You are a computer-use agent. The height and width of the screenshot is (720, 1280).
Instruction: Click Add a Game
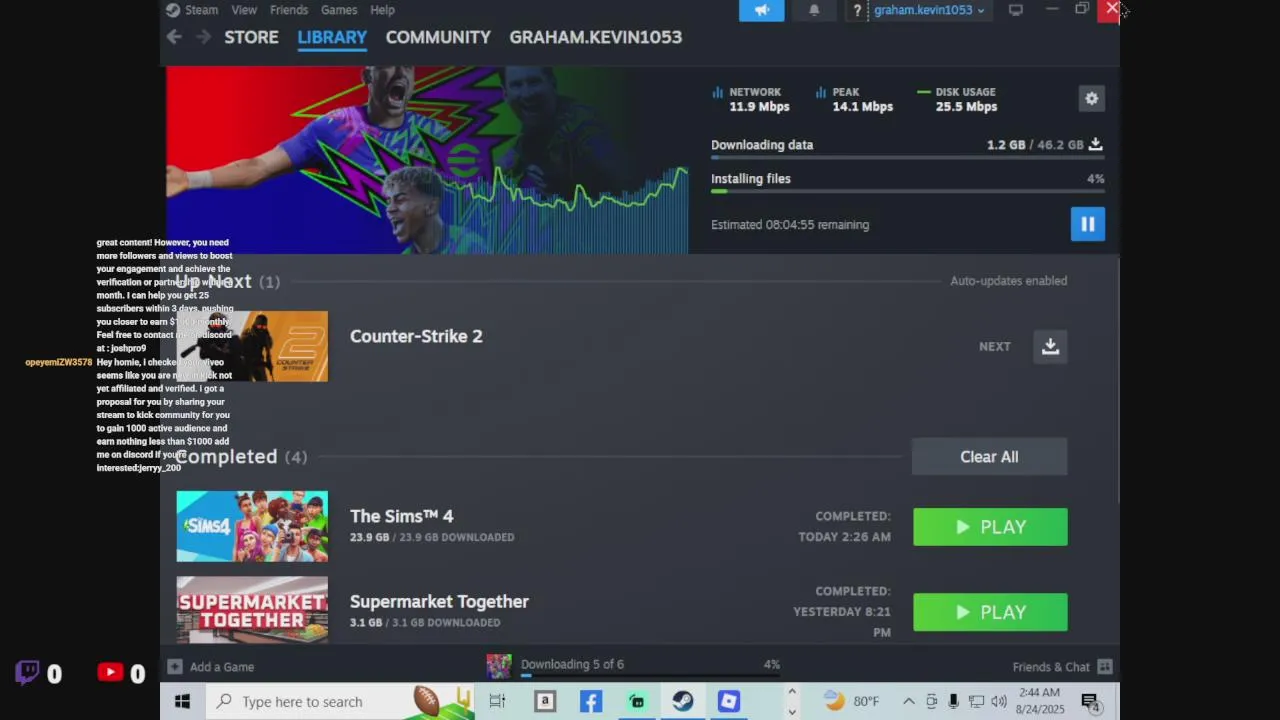click(x=211, y=667)
